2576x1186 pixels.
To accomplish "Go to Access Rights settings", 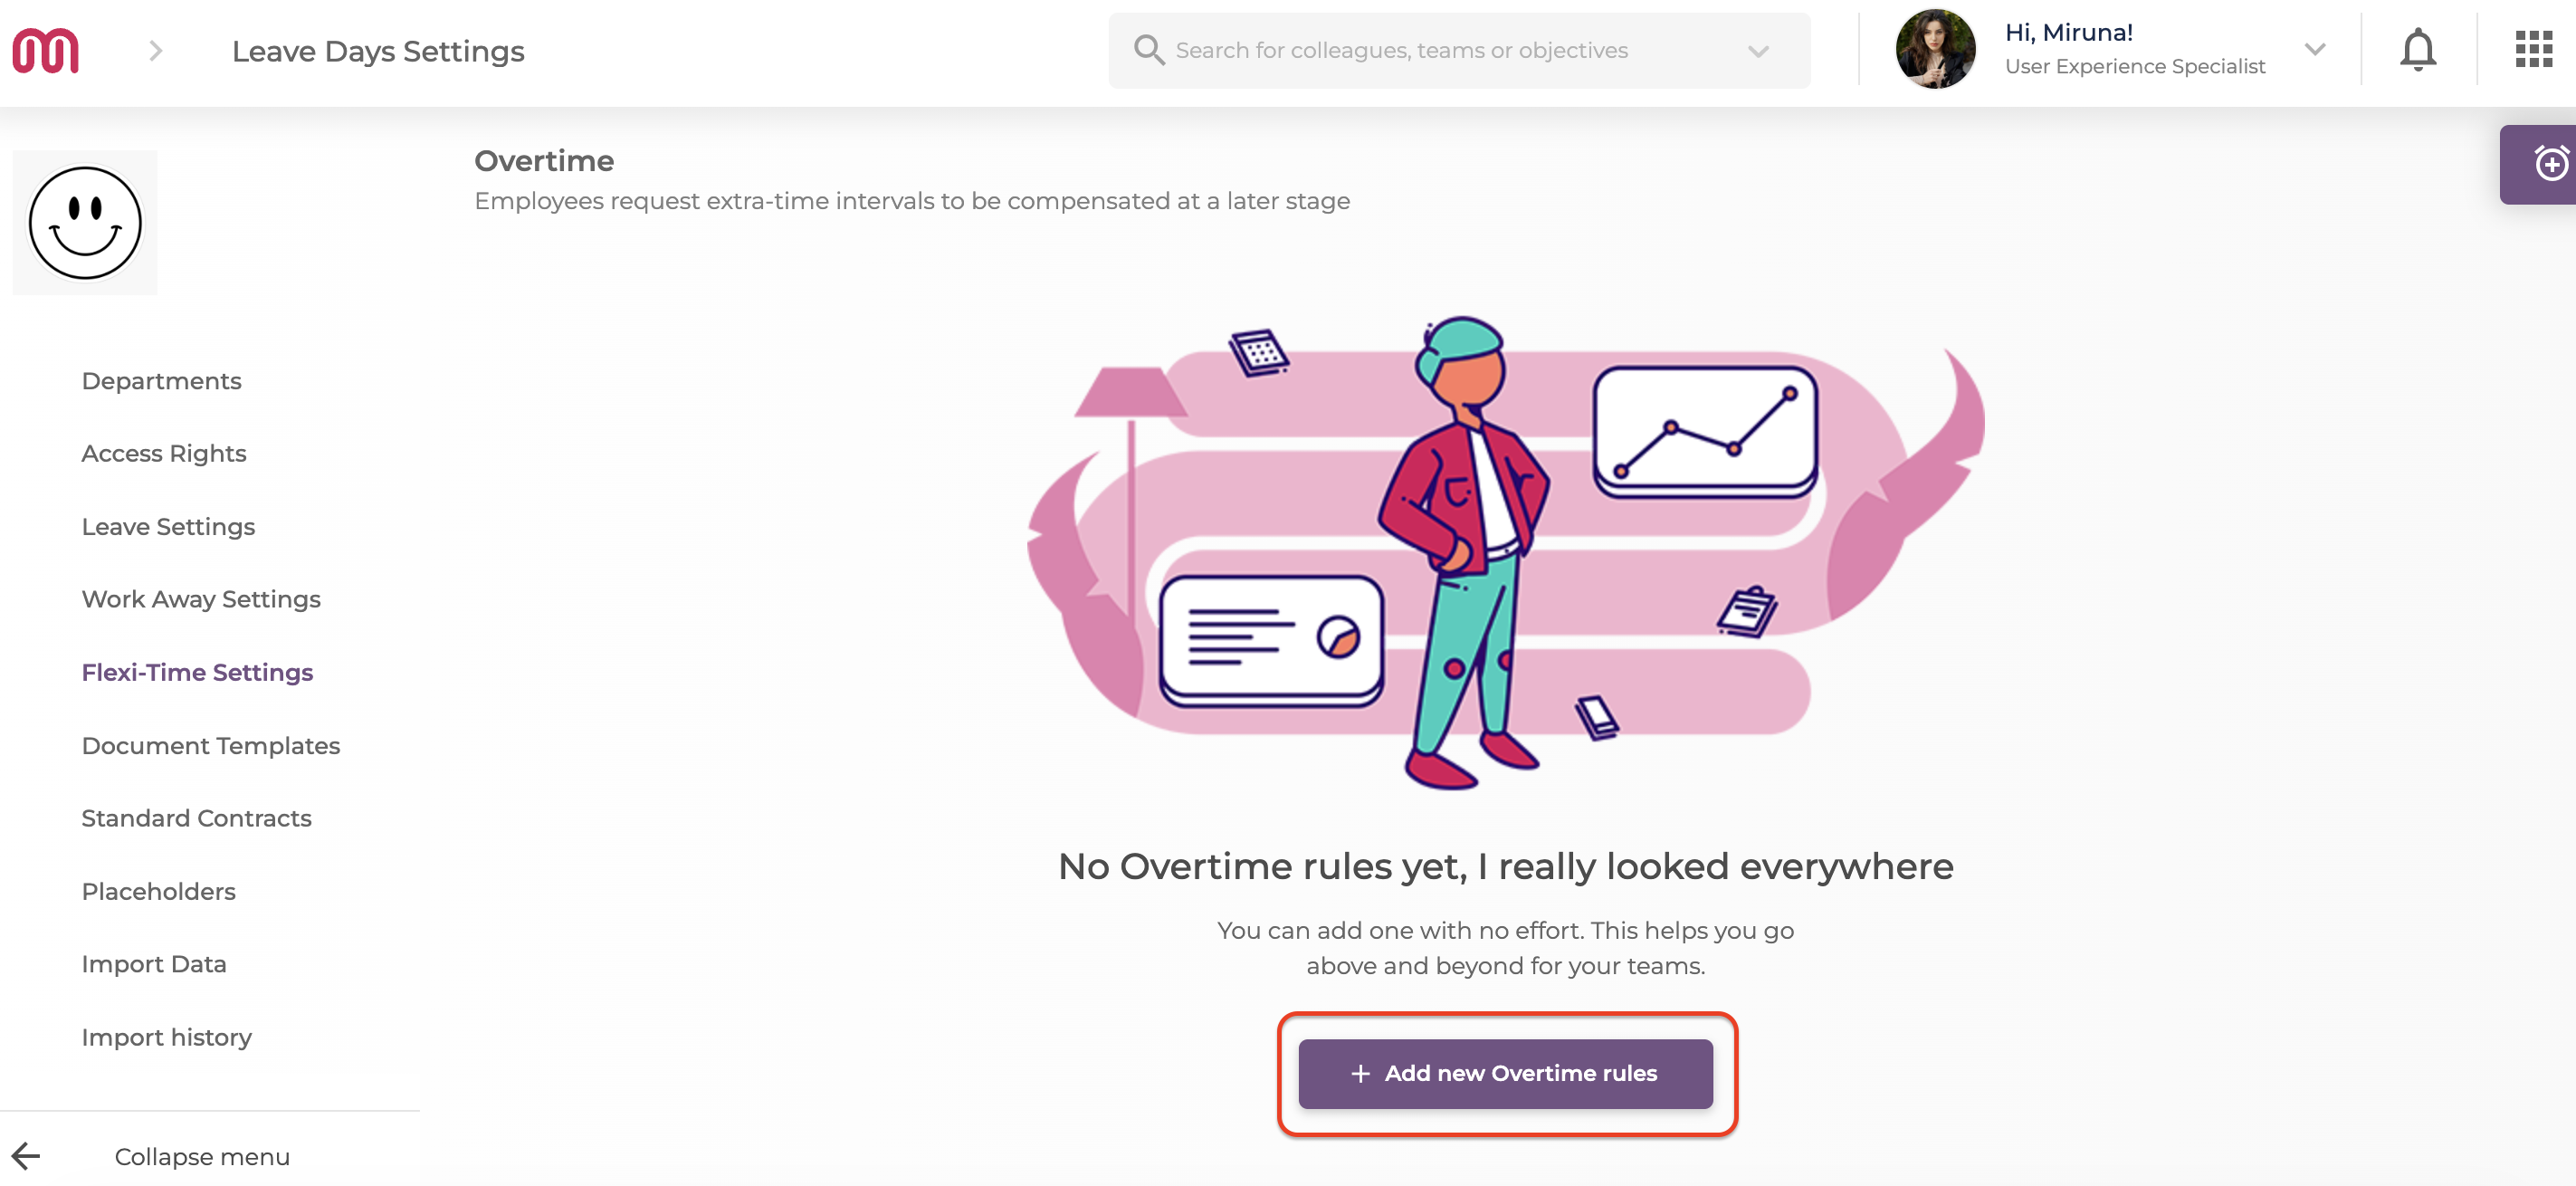I will (164, 454).
